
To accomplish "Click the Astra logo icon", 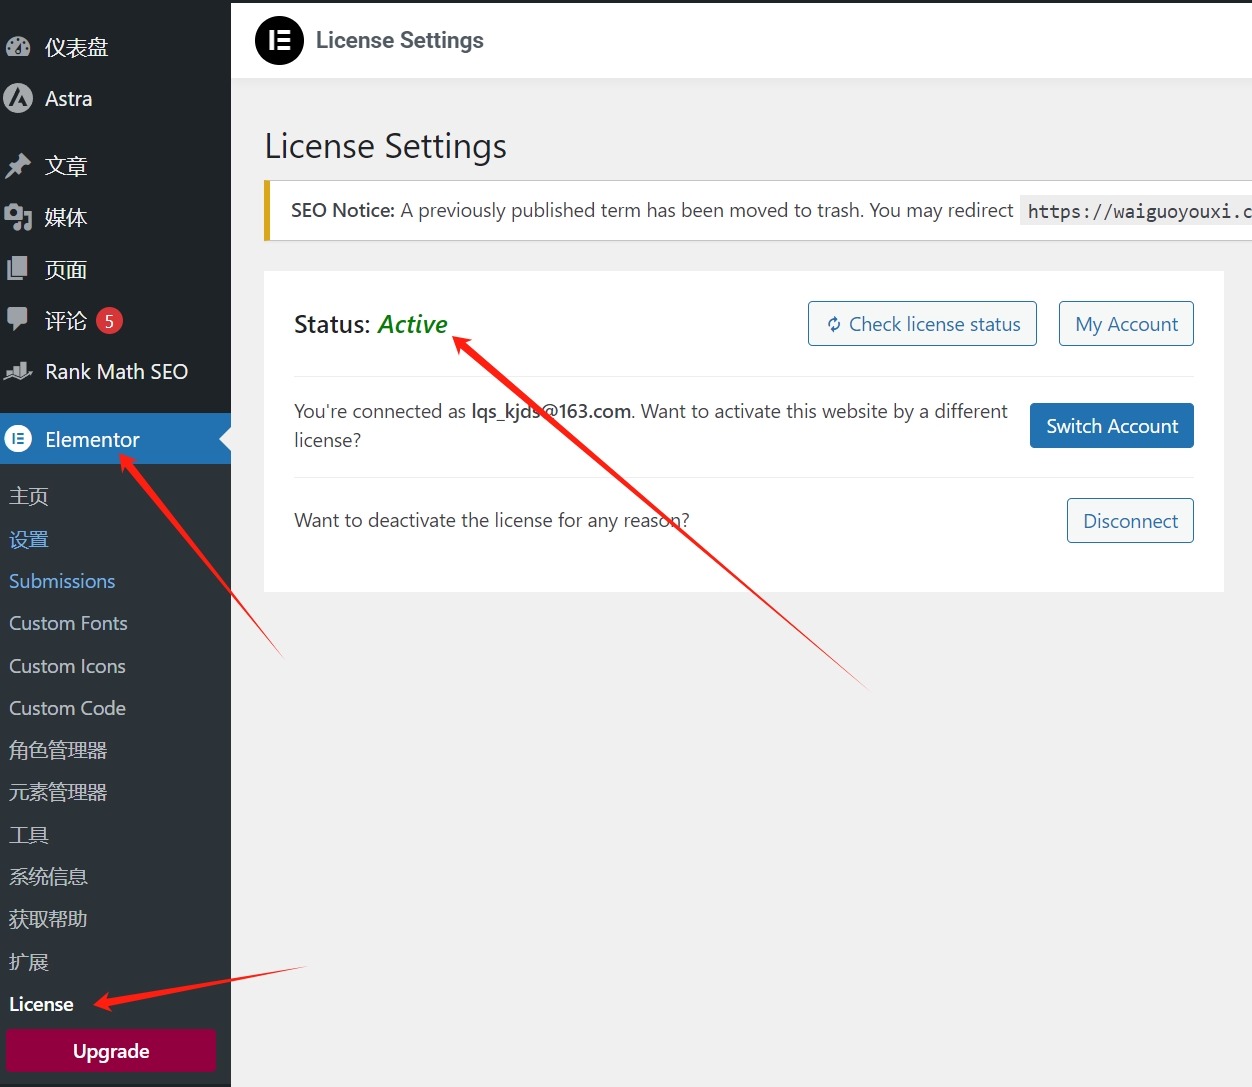I will pyautogui.click(x=18, y=98).
